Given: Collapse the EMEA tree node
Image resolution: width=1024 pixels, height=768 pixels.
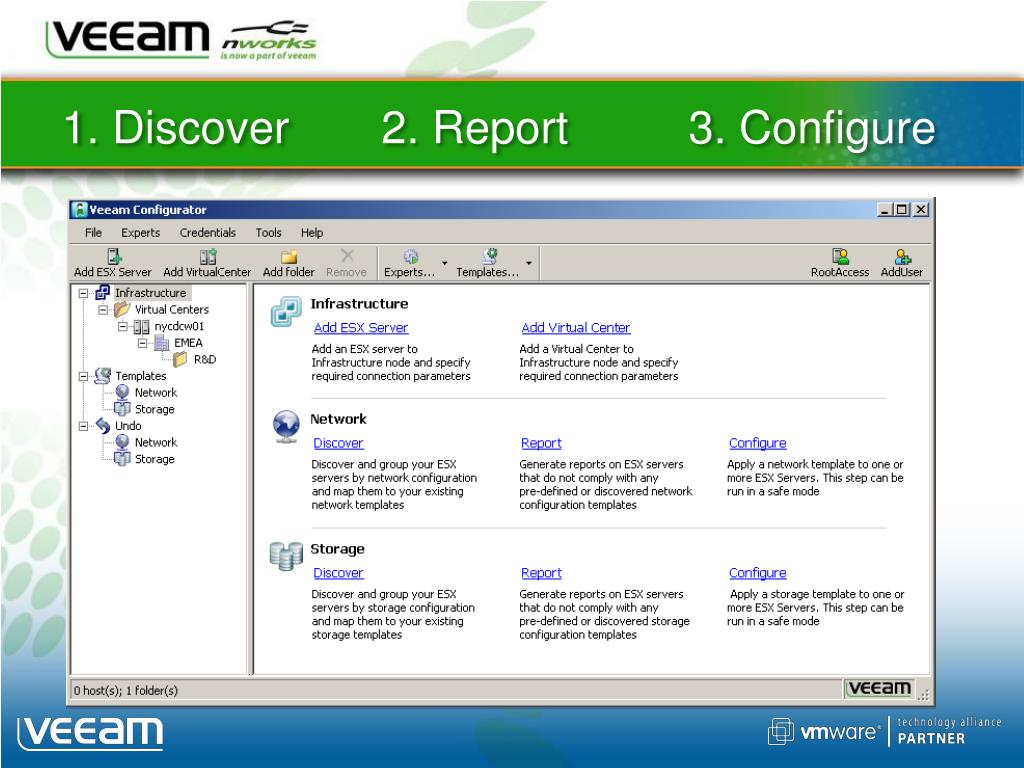Looking at the screenshot, I should point(142,343).
